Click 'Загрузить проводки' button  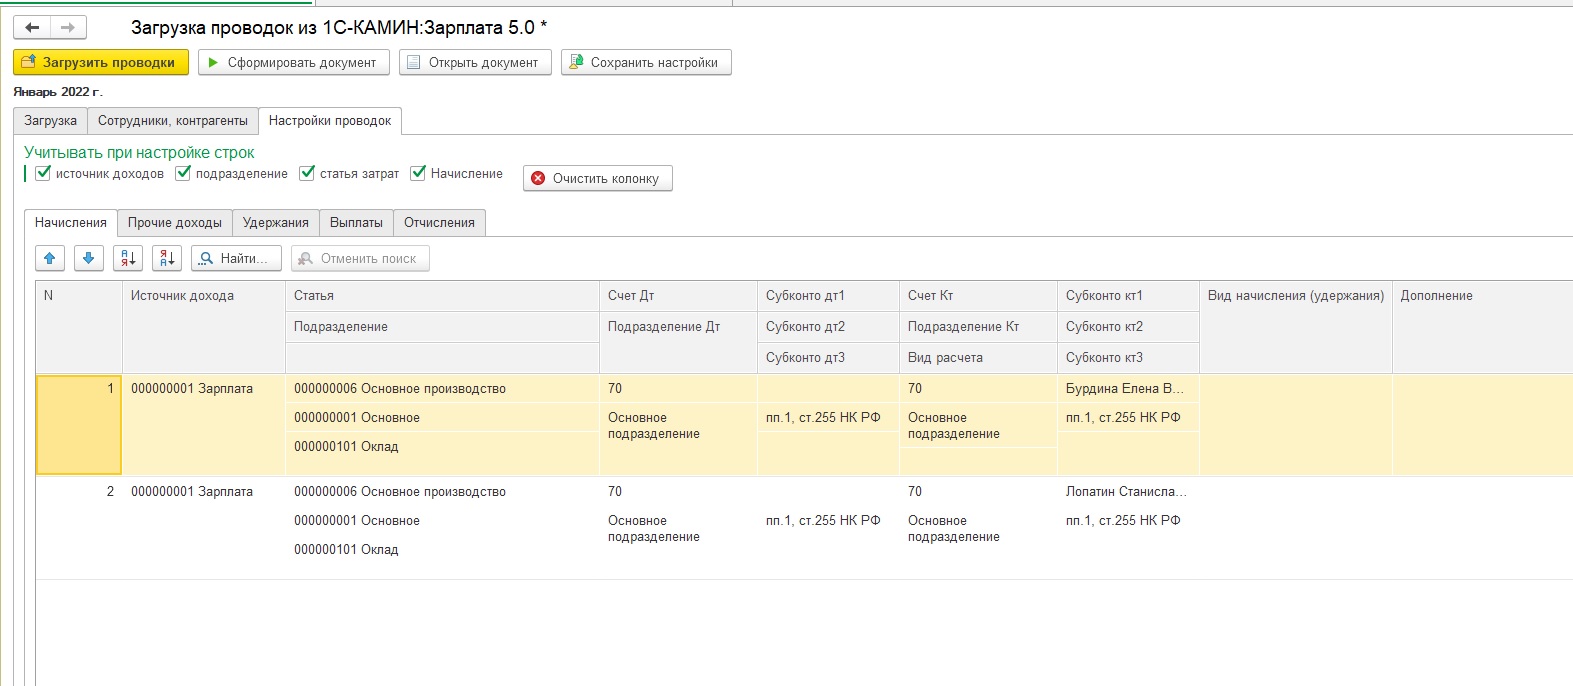point(101,62)
